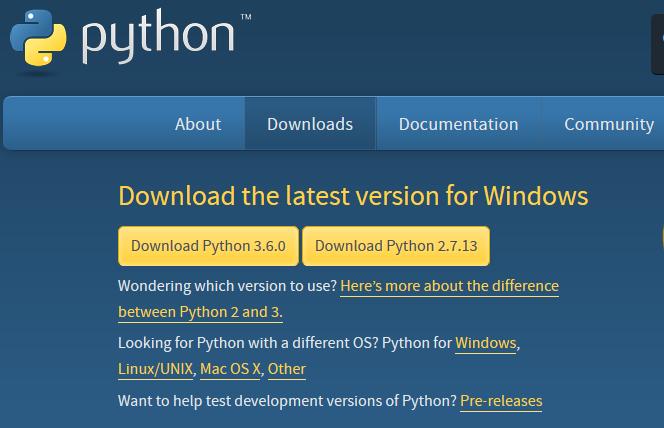
Task: Open 'Here's more about the difference' link
Action: click(x=449, y=286)
